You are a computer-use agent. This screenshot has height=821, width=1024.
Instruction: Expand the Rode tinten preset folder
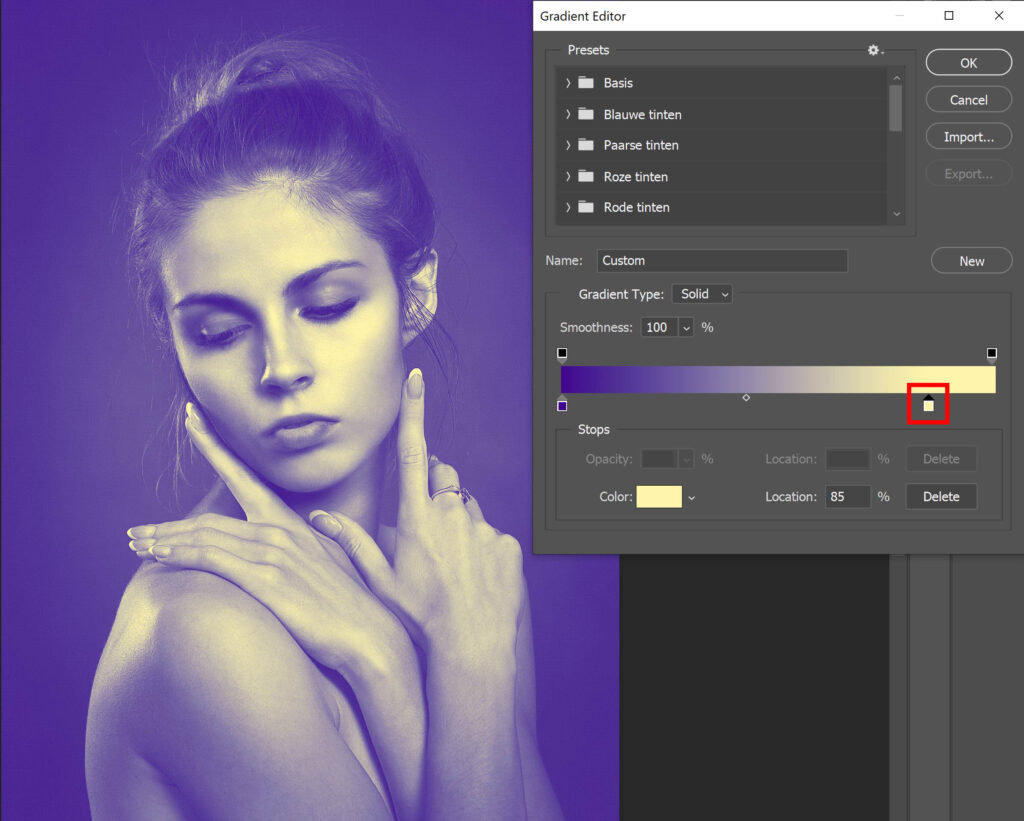click(568, 207)
